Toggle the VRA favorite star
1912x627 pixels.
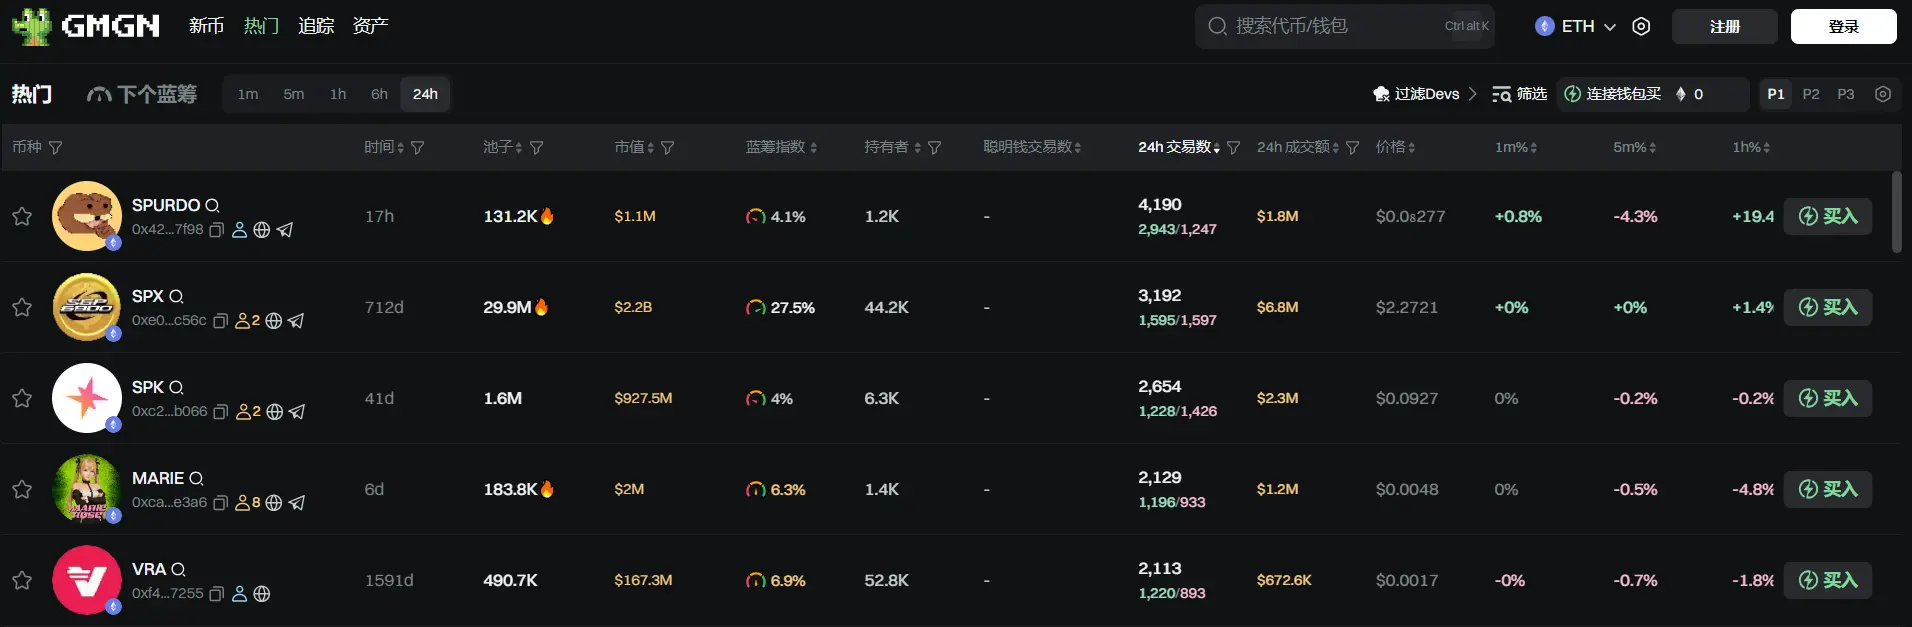(22, 580)
